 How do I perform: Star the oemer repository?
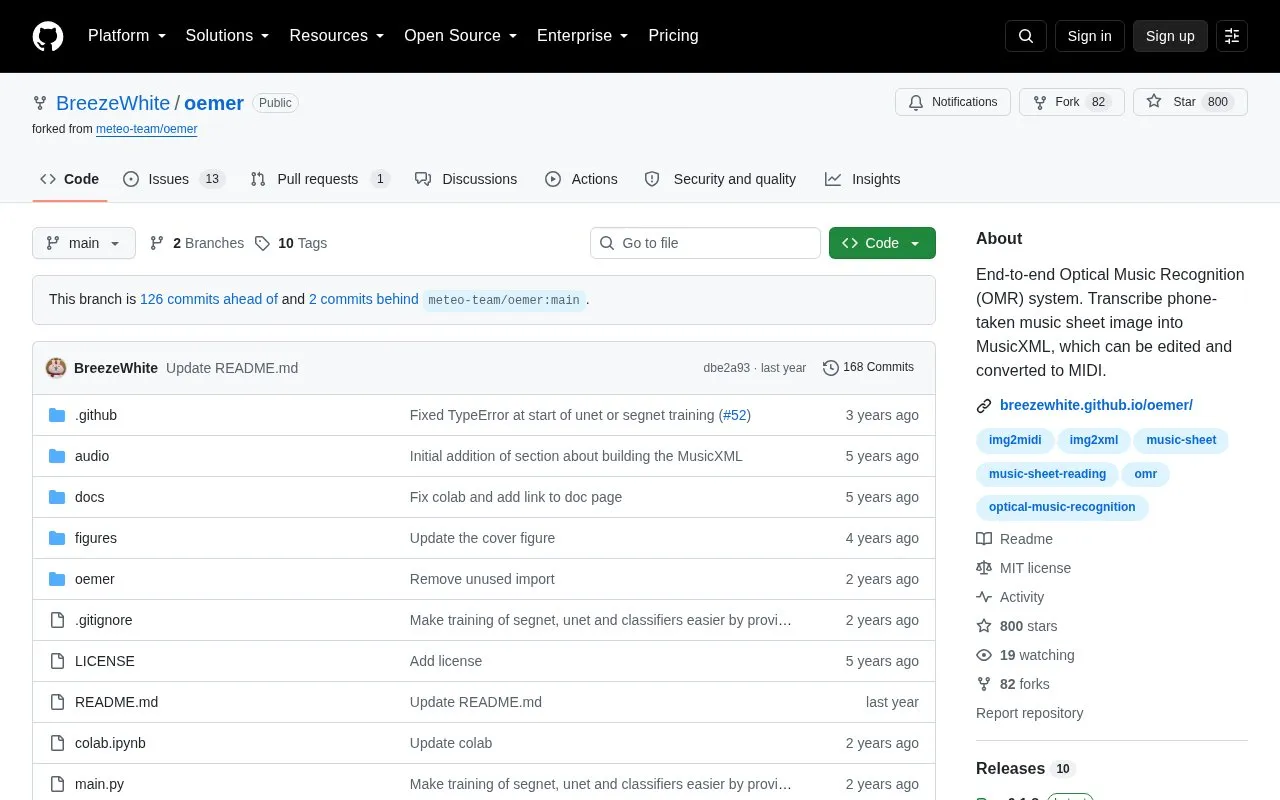point(1190,102)
